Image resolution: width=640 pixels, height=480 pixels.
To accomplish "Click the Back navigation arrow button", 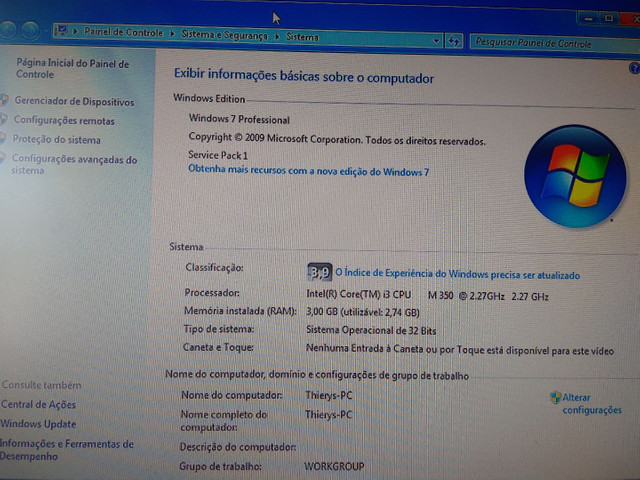I will click(x=7, y=29).
